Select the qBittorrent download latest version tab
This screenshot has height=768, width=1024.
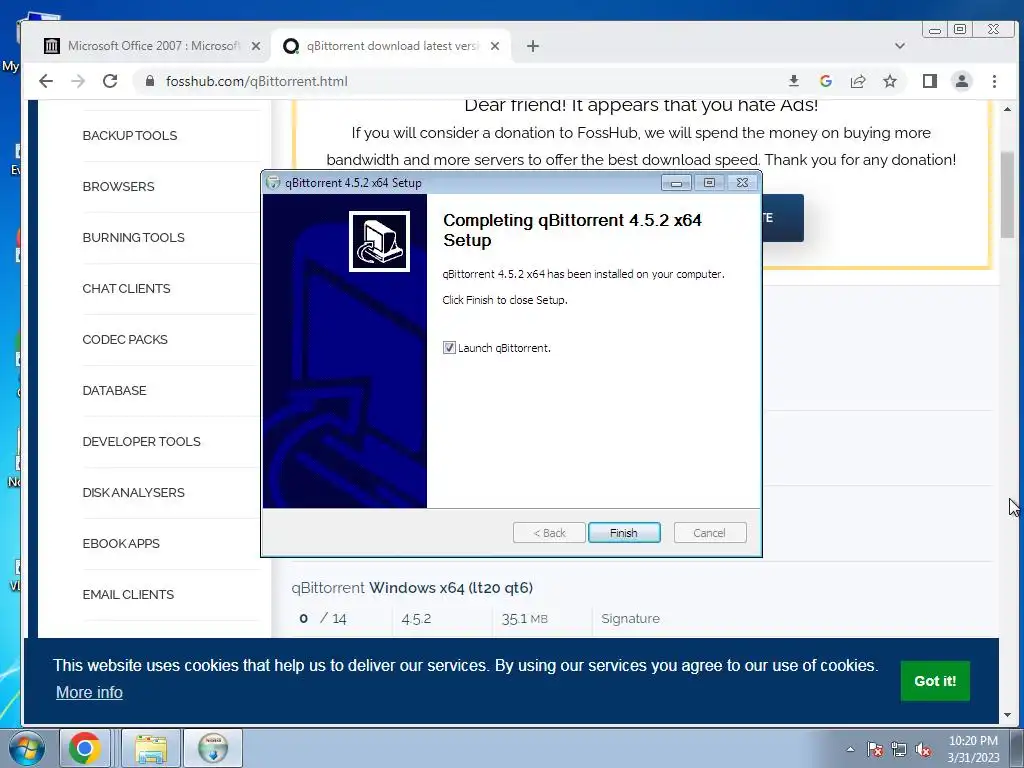click(392, 46)
